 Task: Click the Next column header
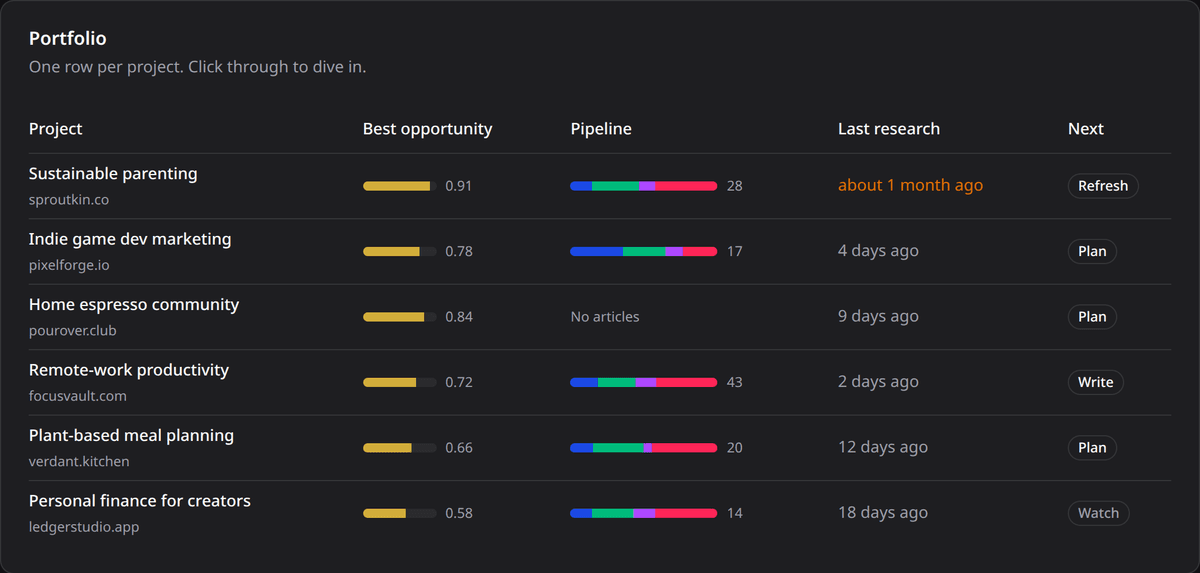[1086, 129]
